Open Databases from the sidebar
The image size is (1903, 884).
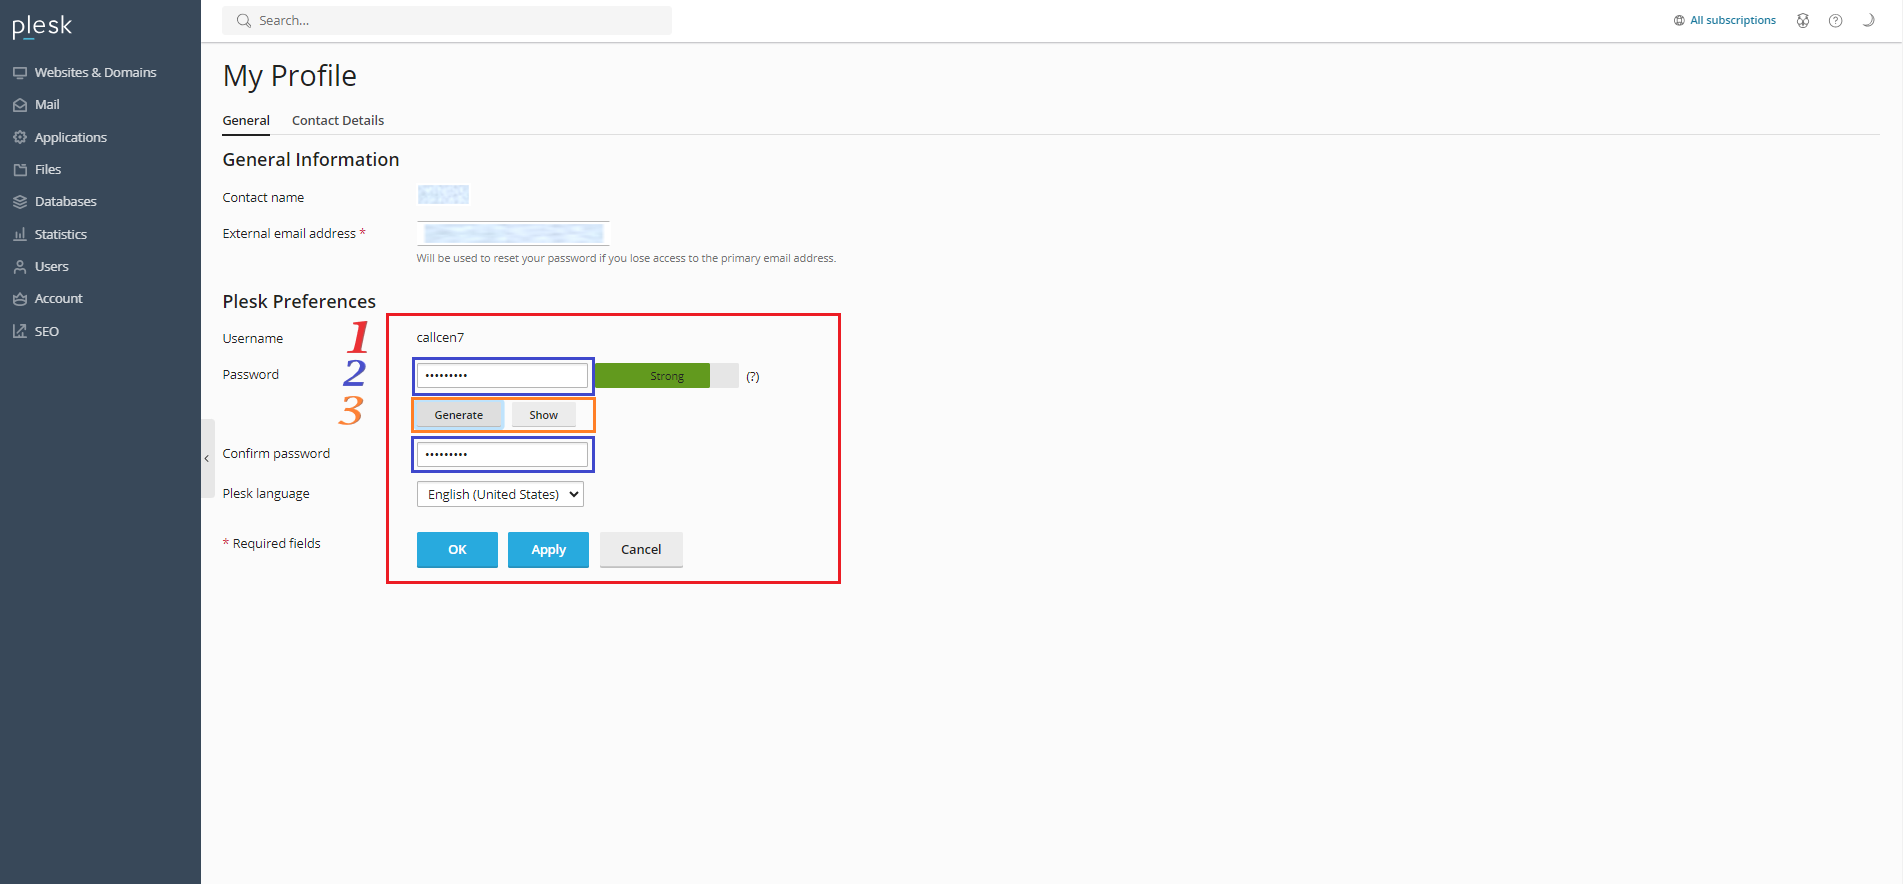pos(65,202)
